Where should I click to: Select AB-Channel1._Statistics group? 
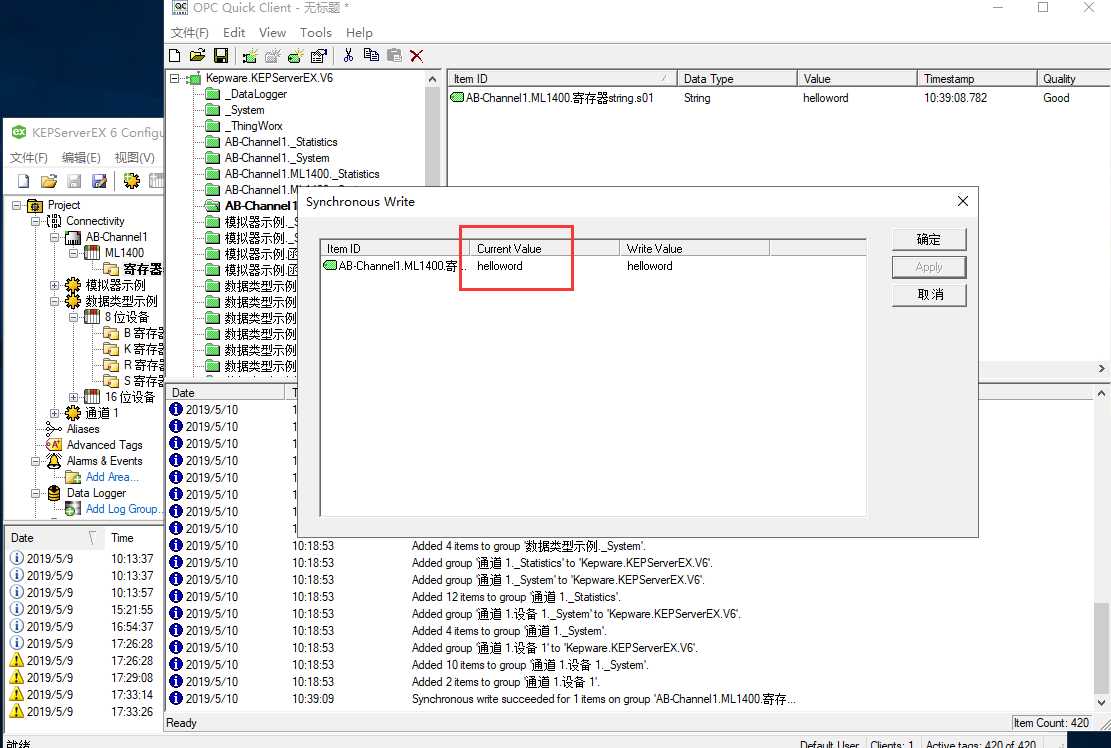coord(281,142)
